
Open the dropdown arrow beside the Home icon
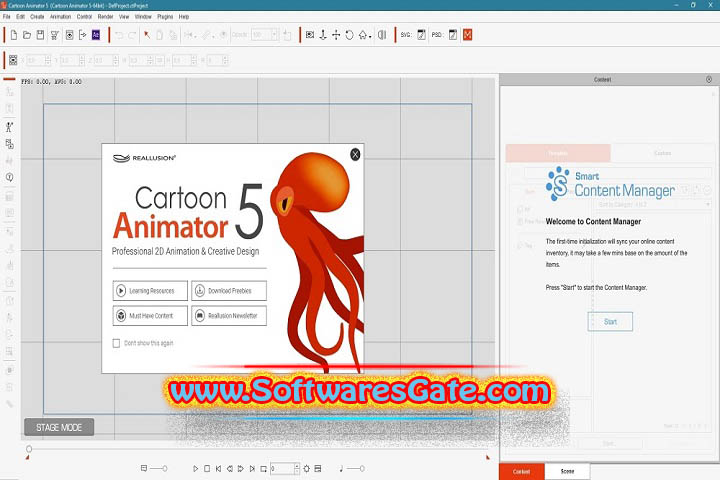tap(370, 37)
